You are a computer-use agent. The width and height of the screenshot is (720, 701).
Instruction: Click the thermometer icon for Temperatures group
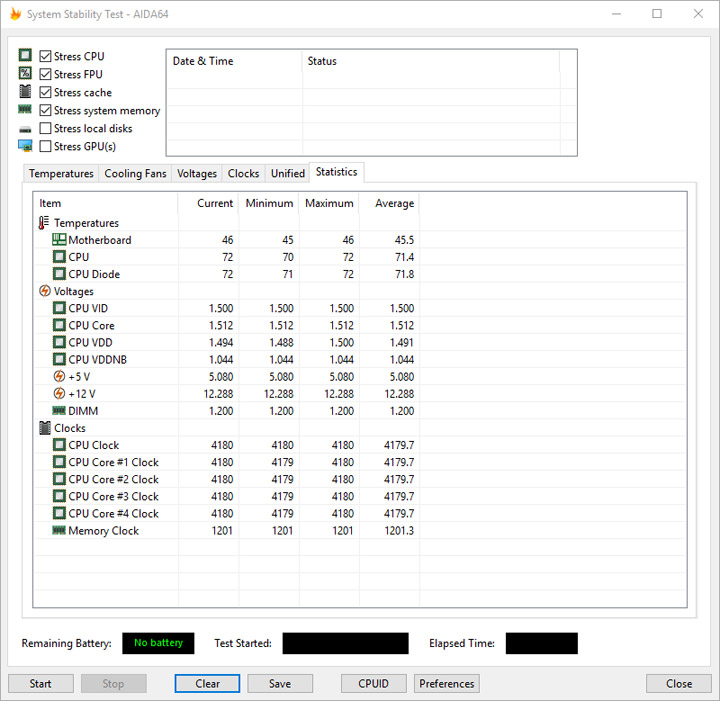pyautogui.click(x=44, y=223)
